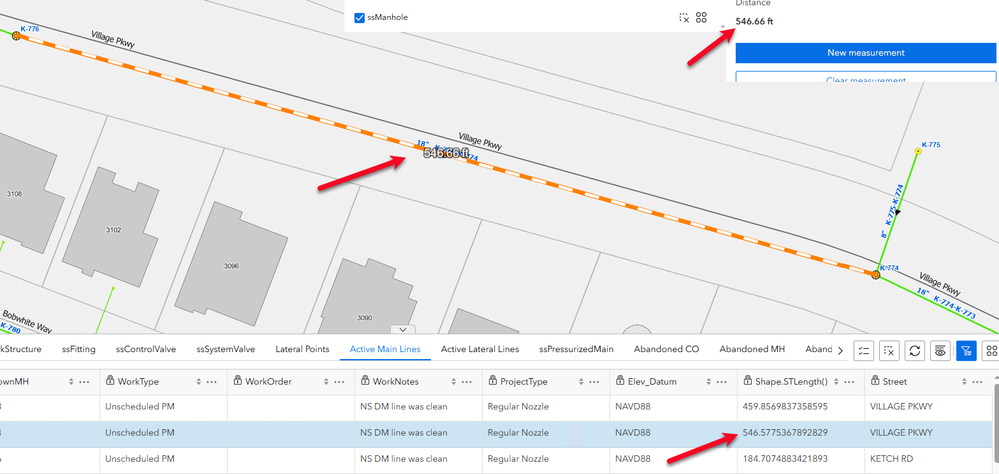Click building 3096 on the map
Viewport: 999px width, 474px height.
point(231,266)
